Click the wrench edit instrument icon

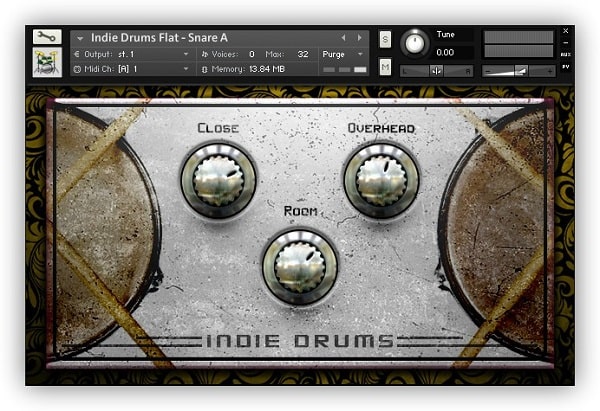[47, 37]
